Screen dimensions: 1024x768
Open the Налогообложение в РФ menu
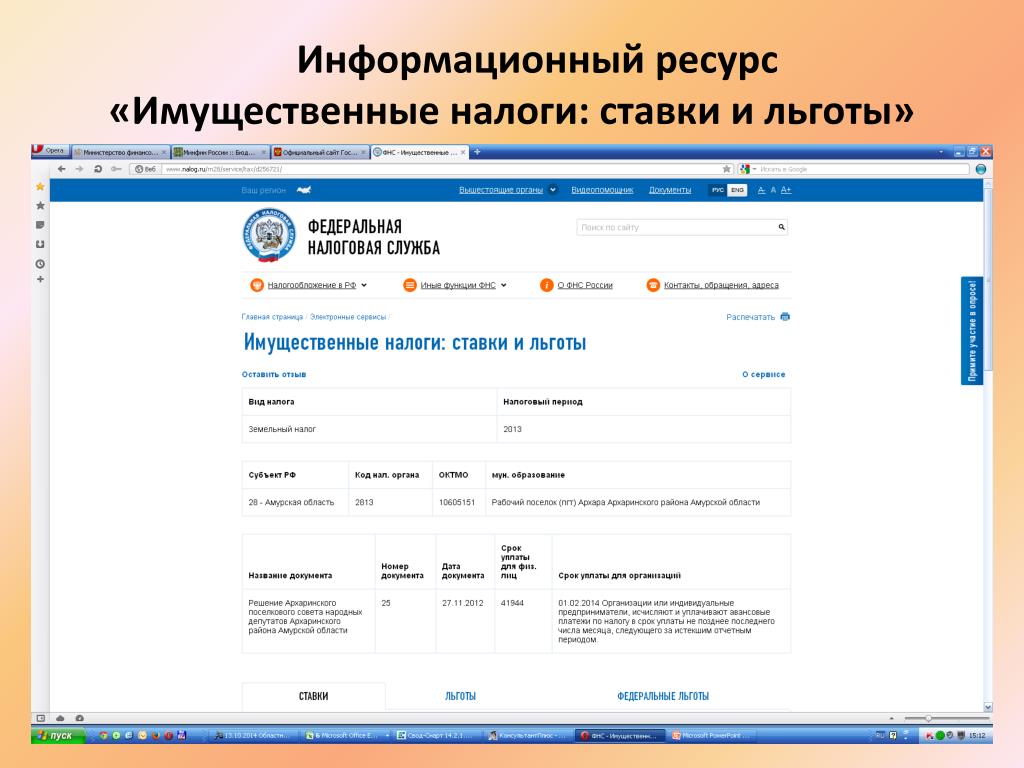point(312,285)
